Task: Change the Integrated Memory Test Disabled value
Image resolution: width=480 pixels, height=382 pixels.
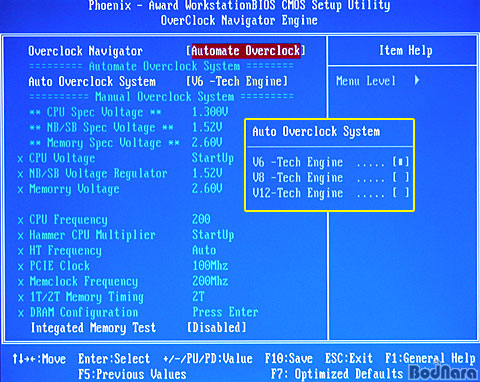Action: tap(217, 327)
